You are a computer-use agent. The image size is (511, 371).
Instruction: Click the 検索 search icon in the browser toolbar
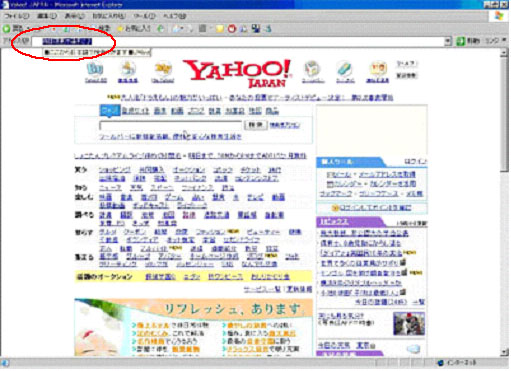tap(102, 29)
